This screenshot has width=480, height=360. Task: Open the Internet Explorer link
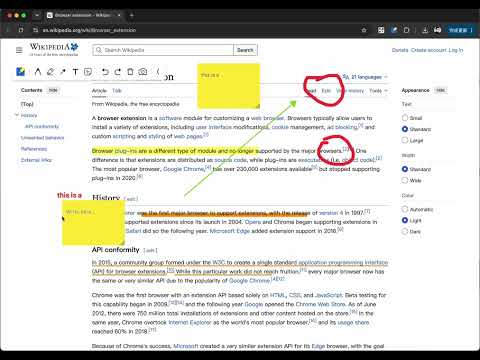pyautogui.click(x=190, y=322)
